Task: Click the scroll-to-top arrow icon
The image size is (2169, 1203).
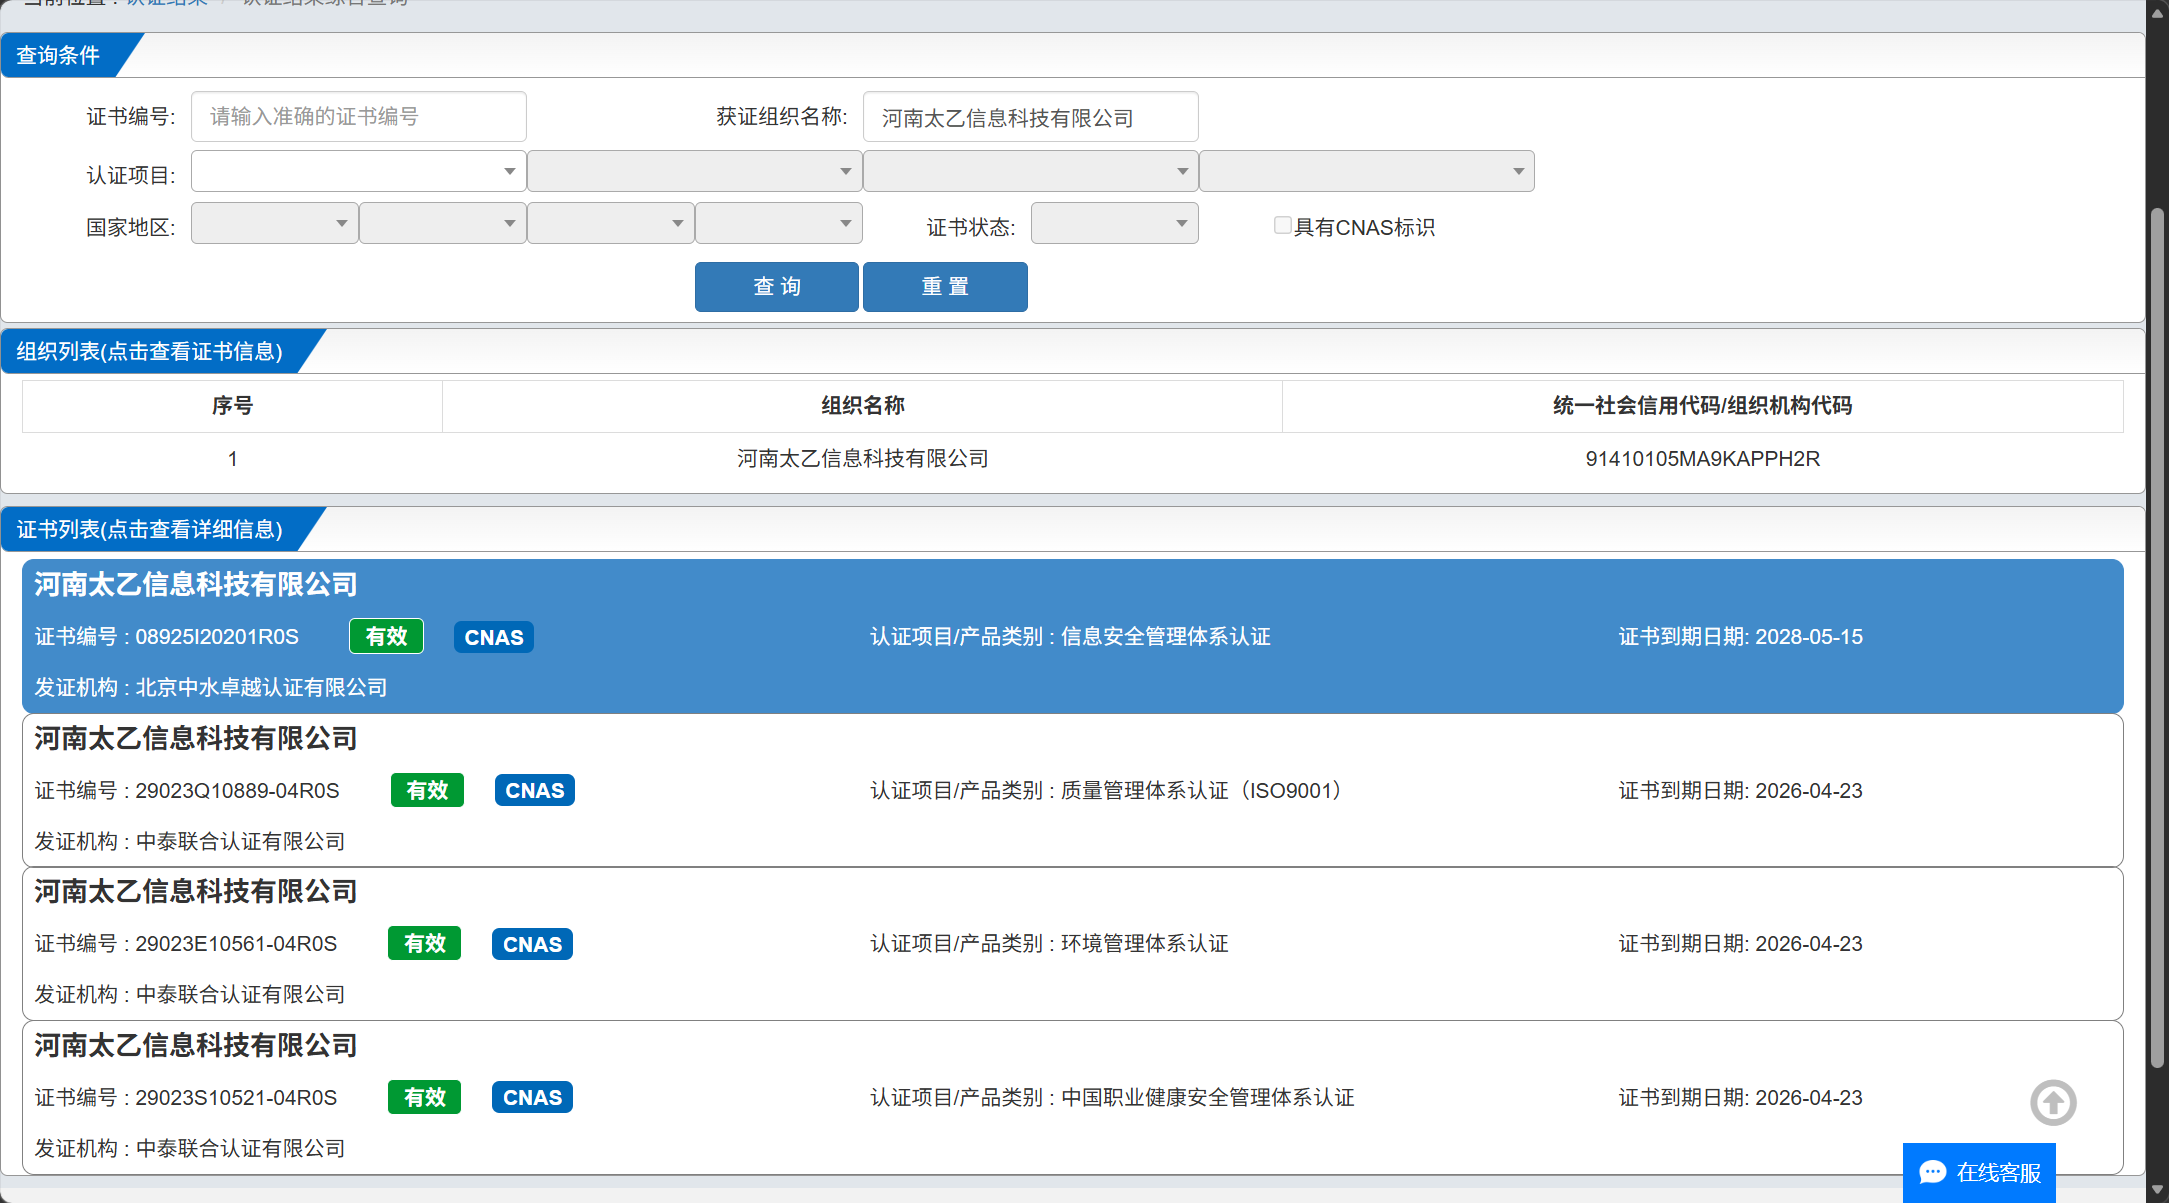Action: tap(2053, 1103)
